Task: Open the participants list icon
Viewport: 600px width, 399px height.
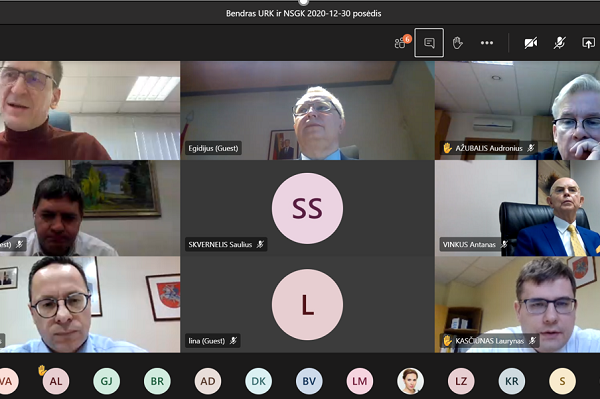Action: pos(400,43)
